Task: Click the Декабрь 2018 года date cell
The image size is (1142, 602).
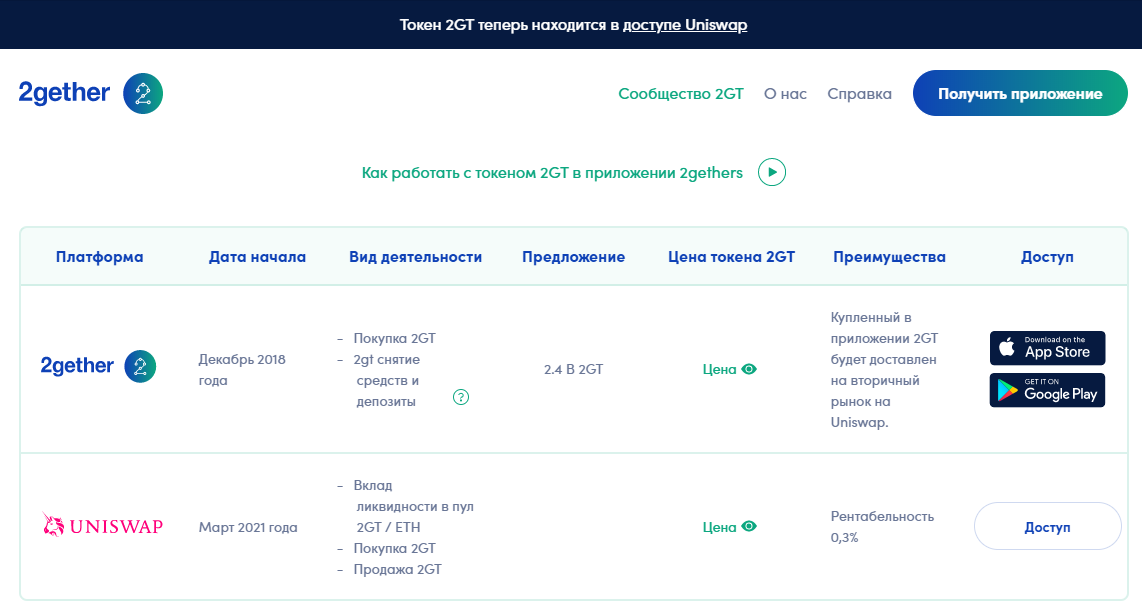Action: tap(242, 370)
